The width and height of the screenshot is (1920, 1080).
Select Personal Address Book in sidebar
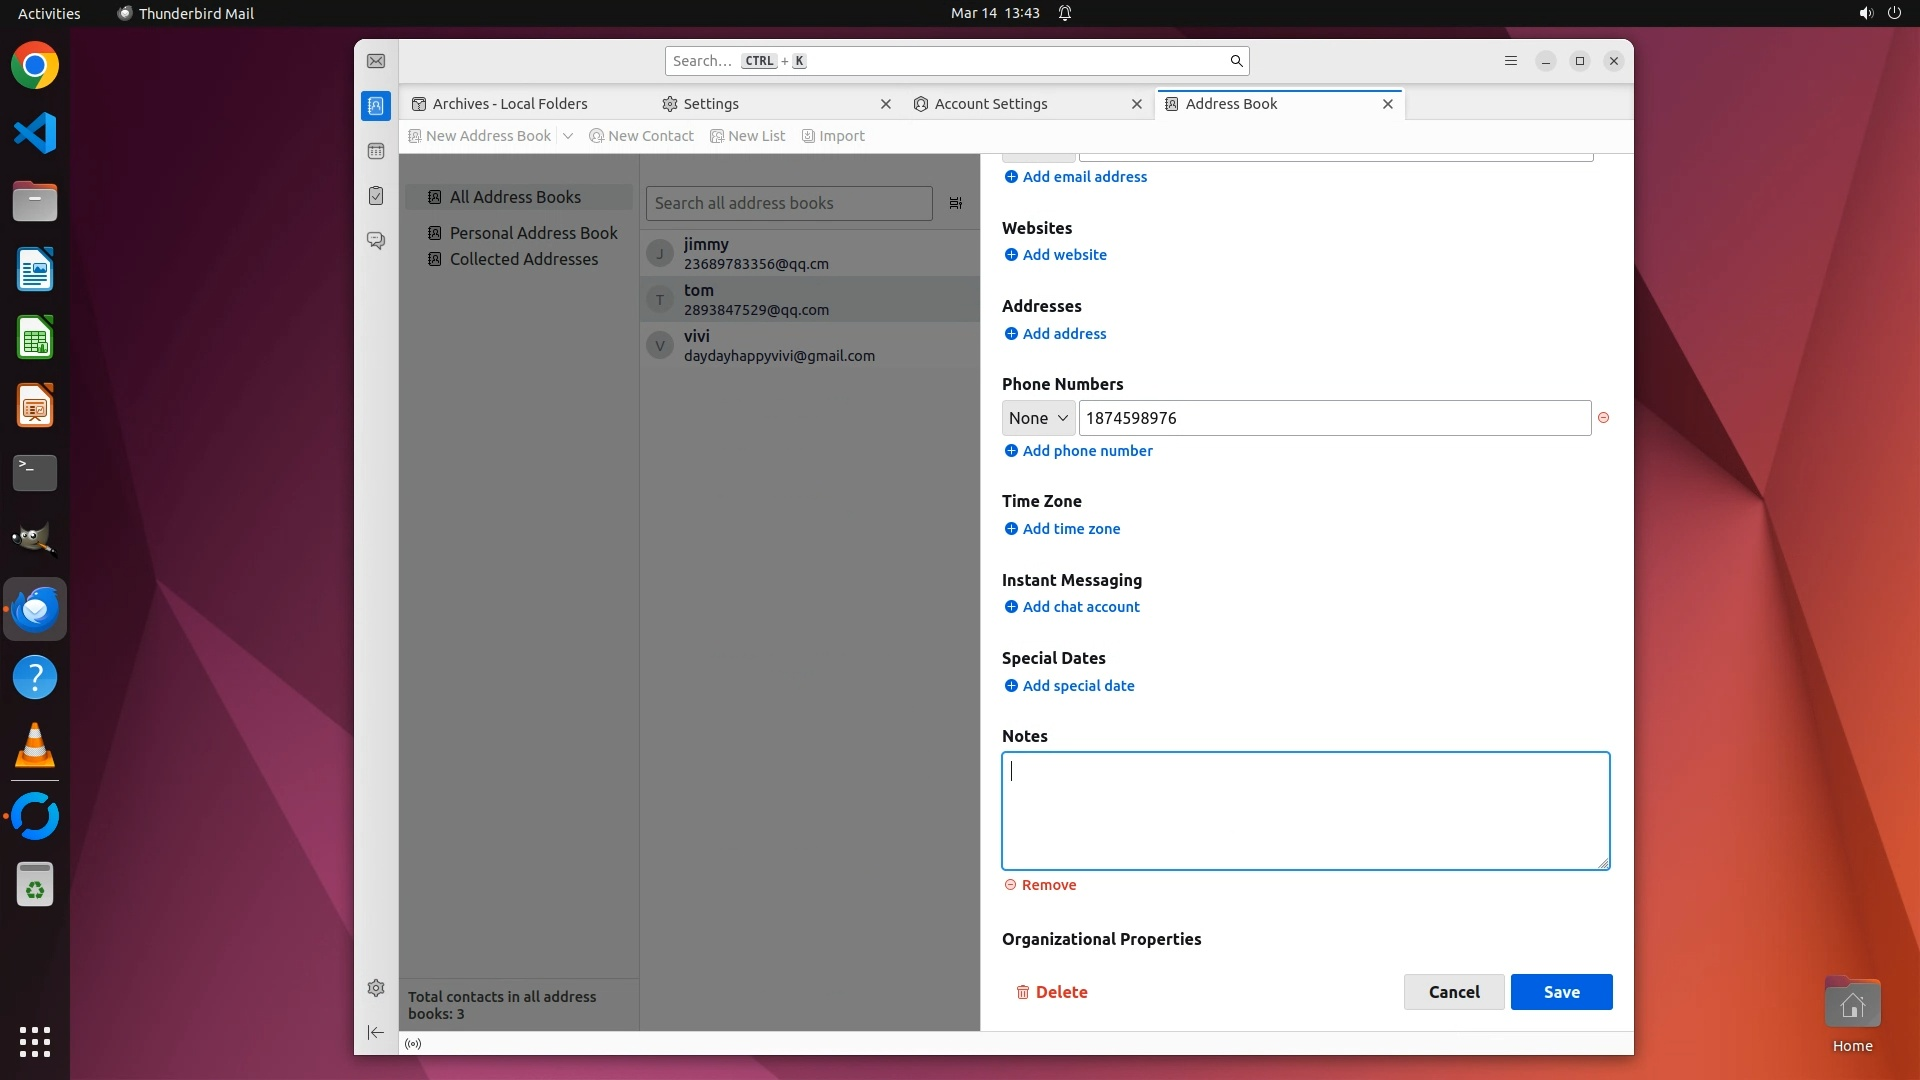point(533,233)
